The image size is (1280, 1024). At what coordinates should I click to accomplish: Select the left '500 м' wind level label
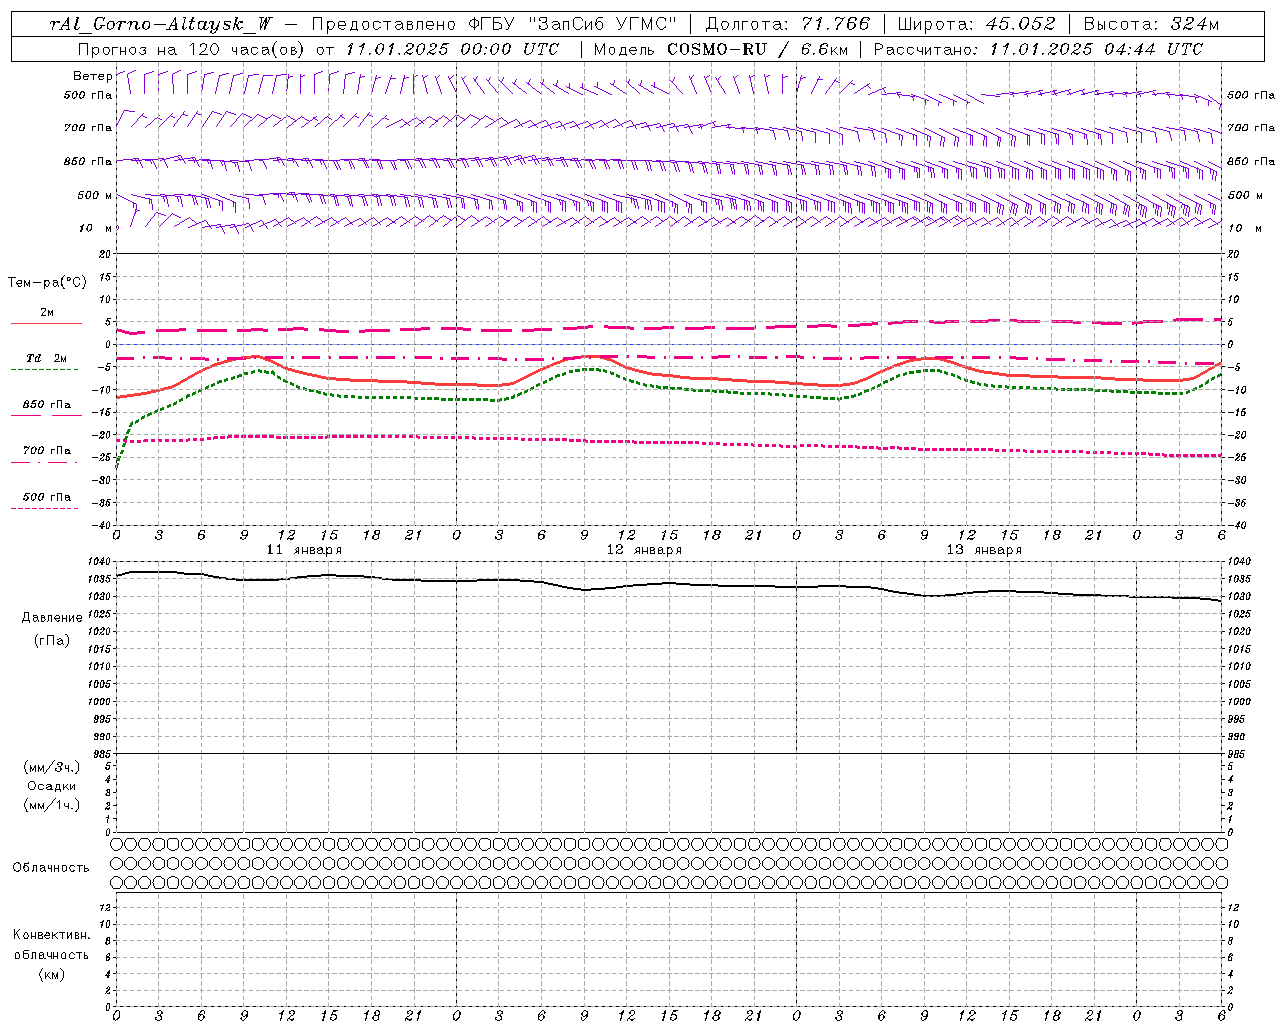[x=95, y=195]
